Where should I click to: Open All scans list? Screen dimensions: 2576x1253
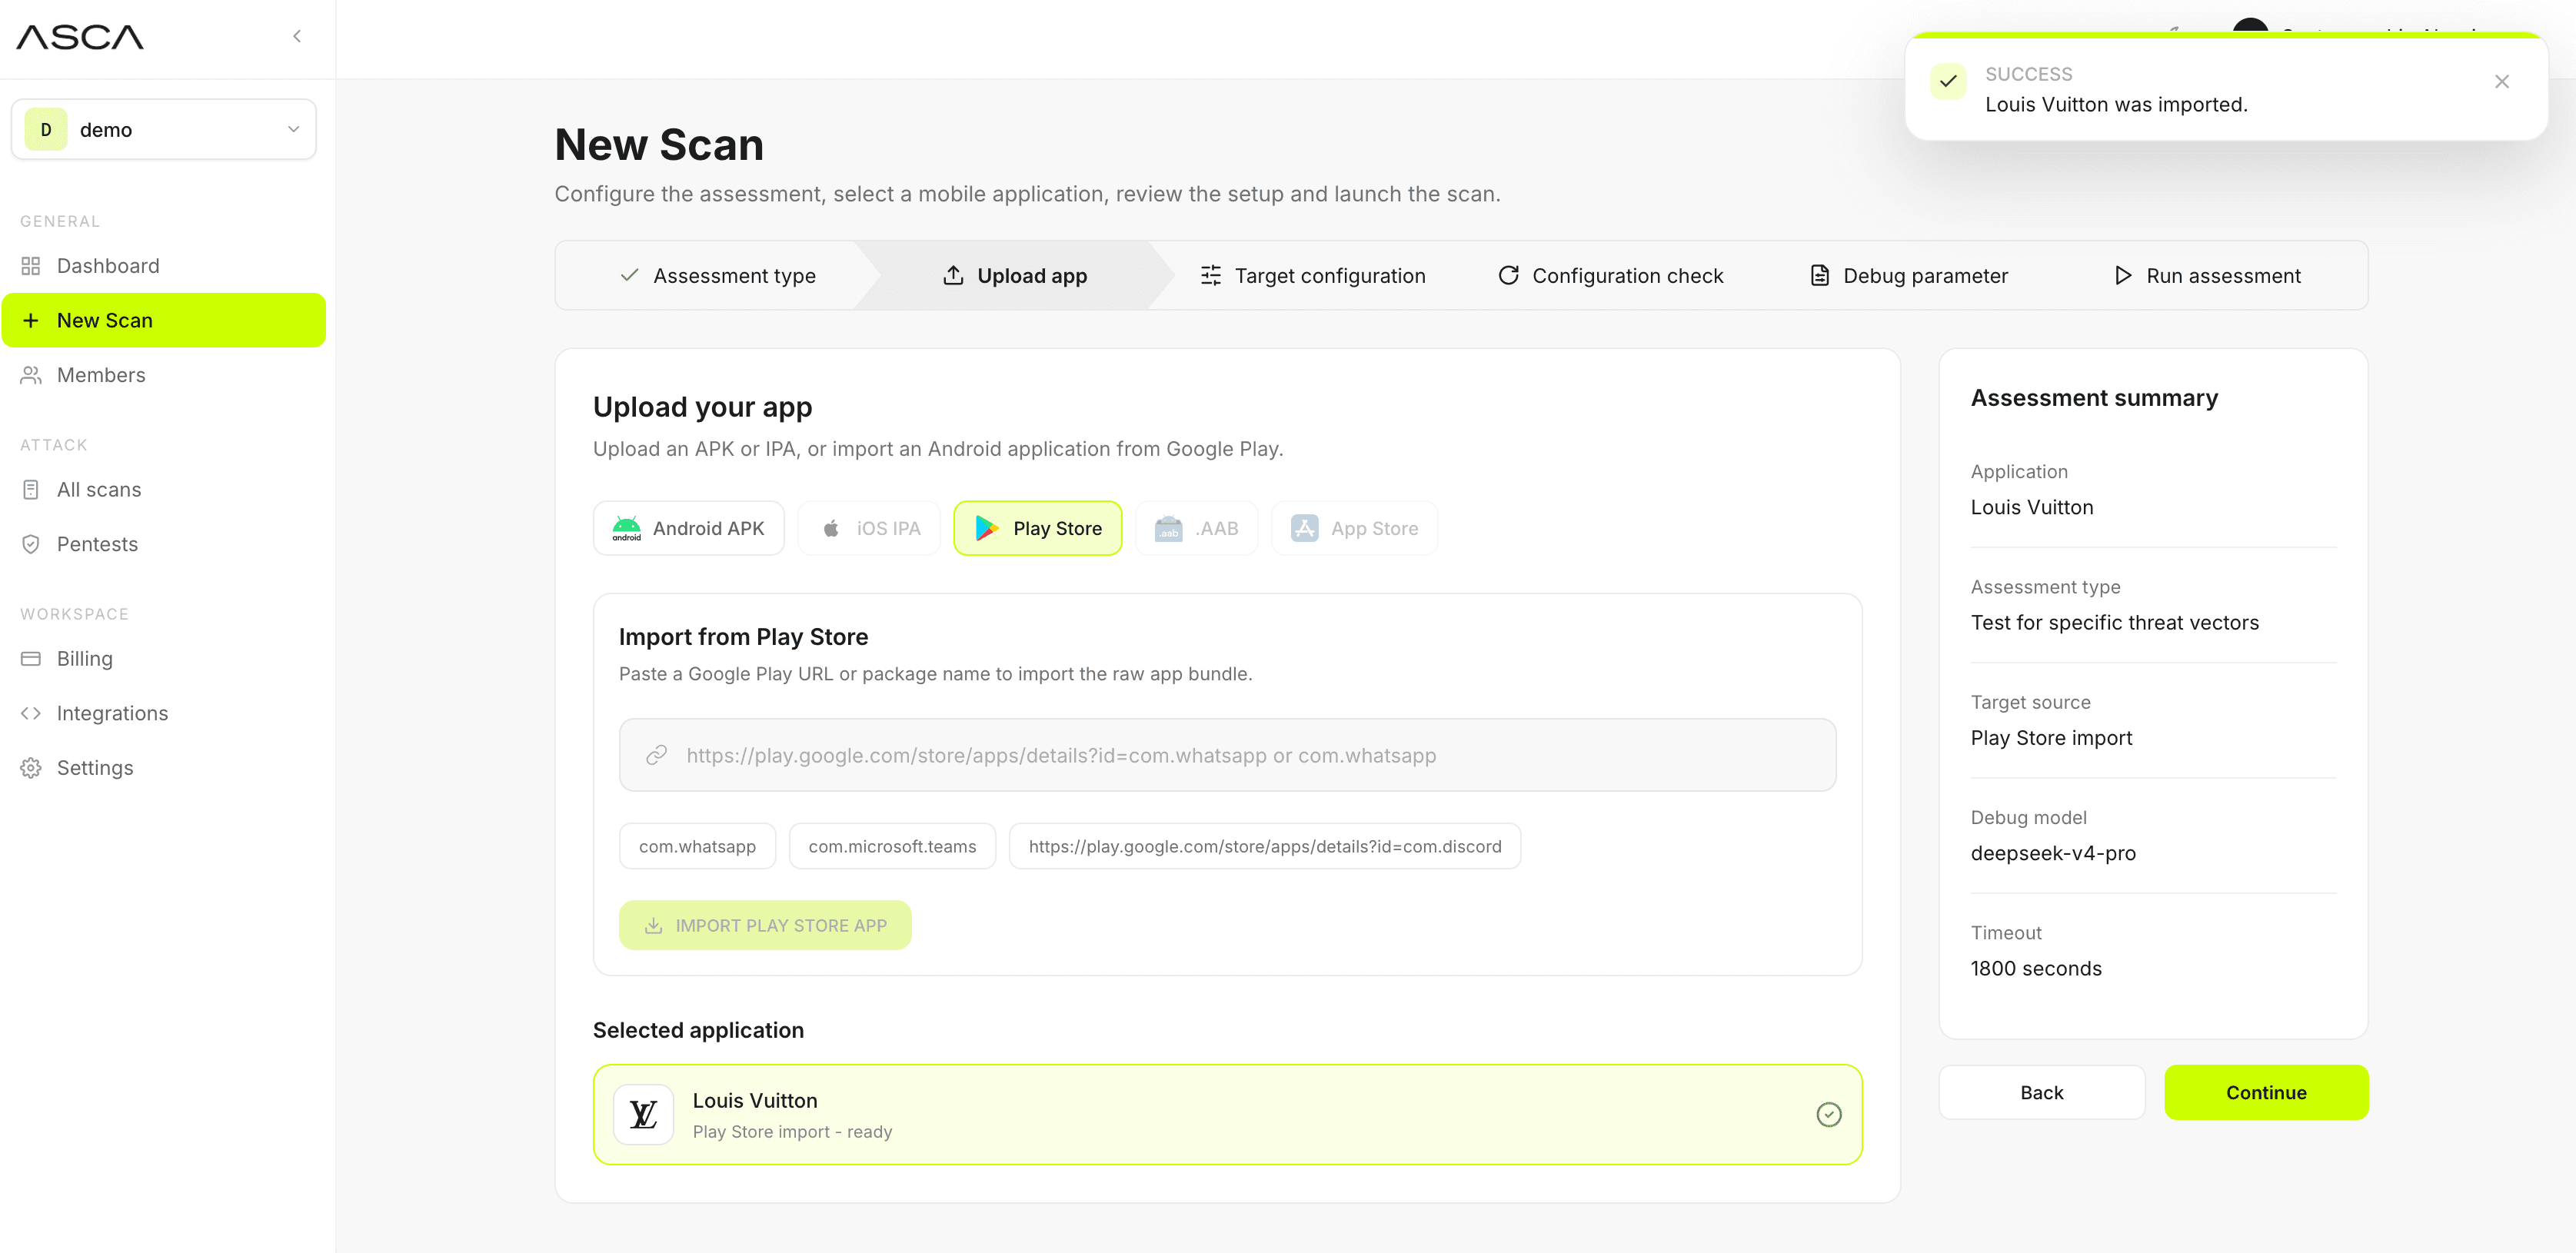click(x=164, y=489)
